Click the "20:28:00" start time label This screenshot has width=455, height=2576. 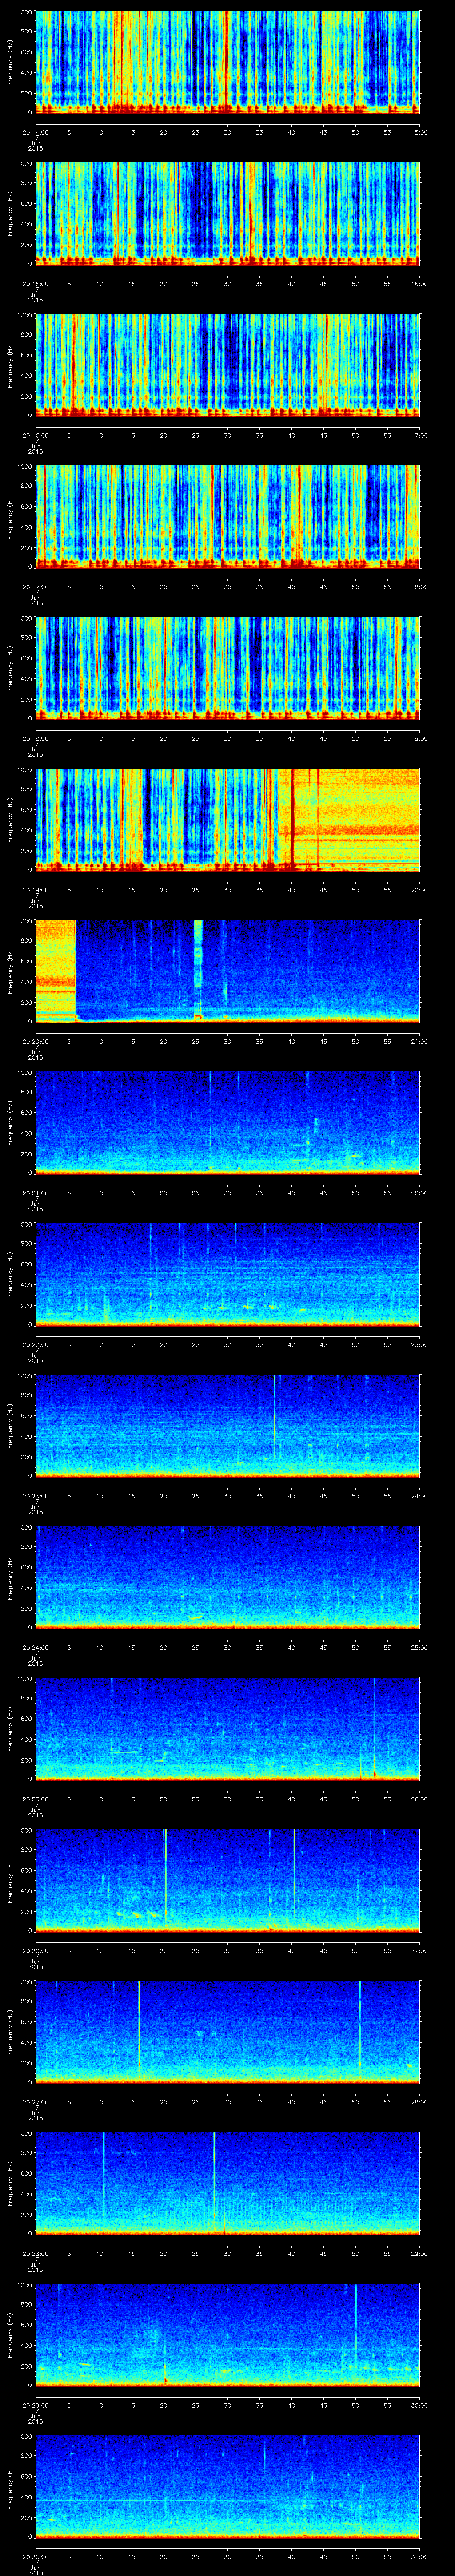click(x=36, y=2253)
